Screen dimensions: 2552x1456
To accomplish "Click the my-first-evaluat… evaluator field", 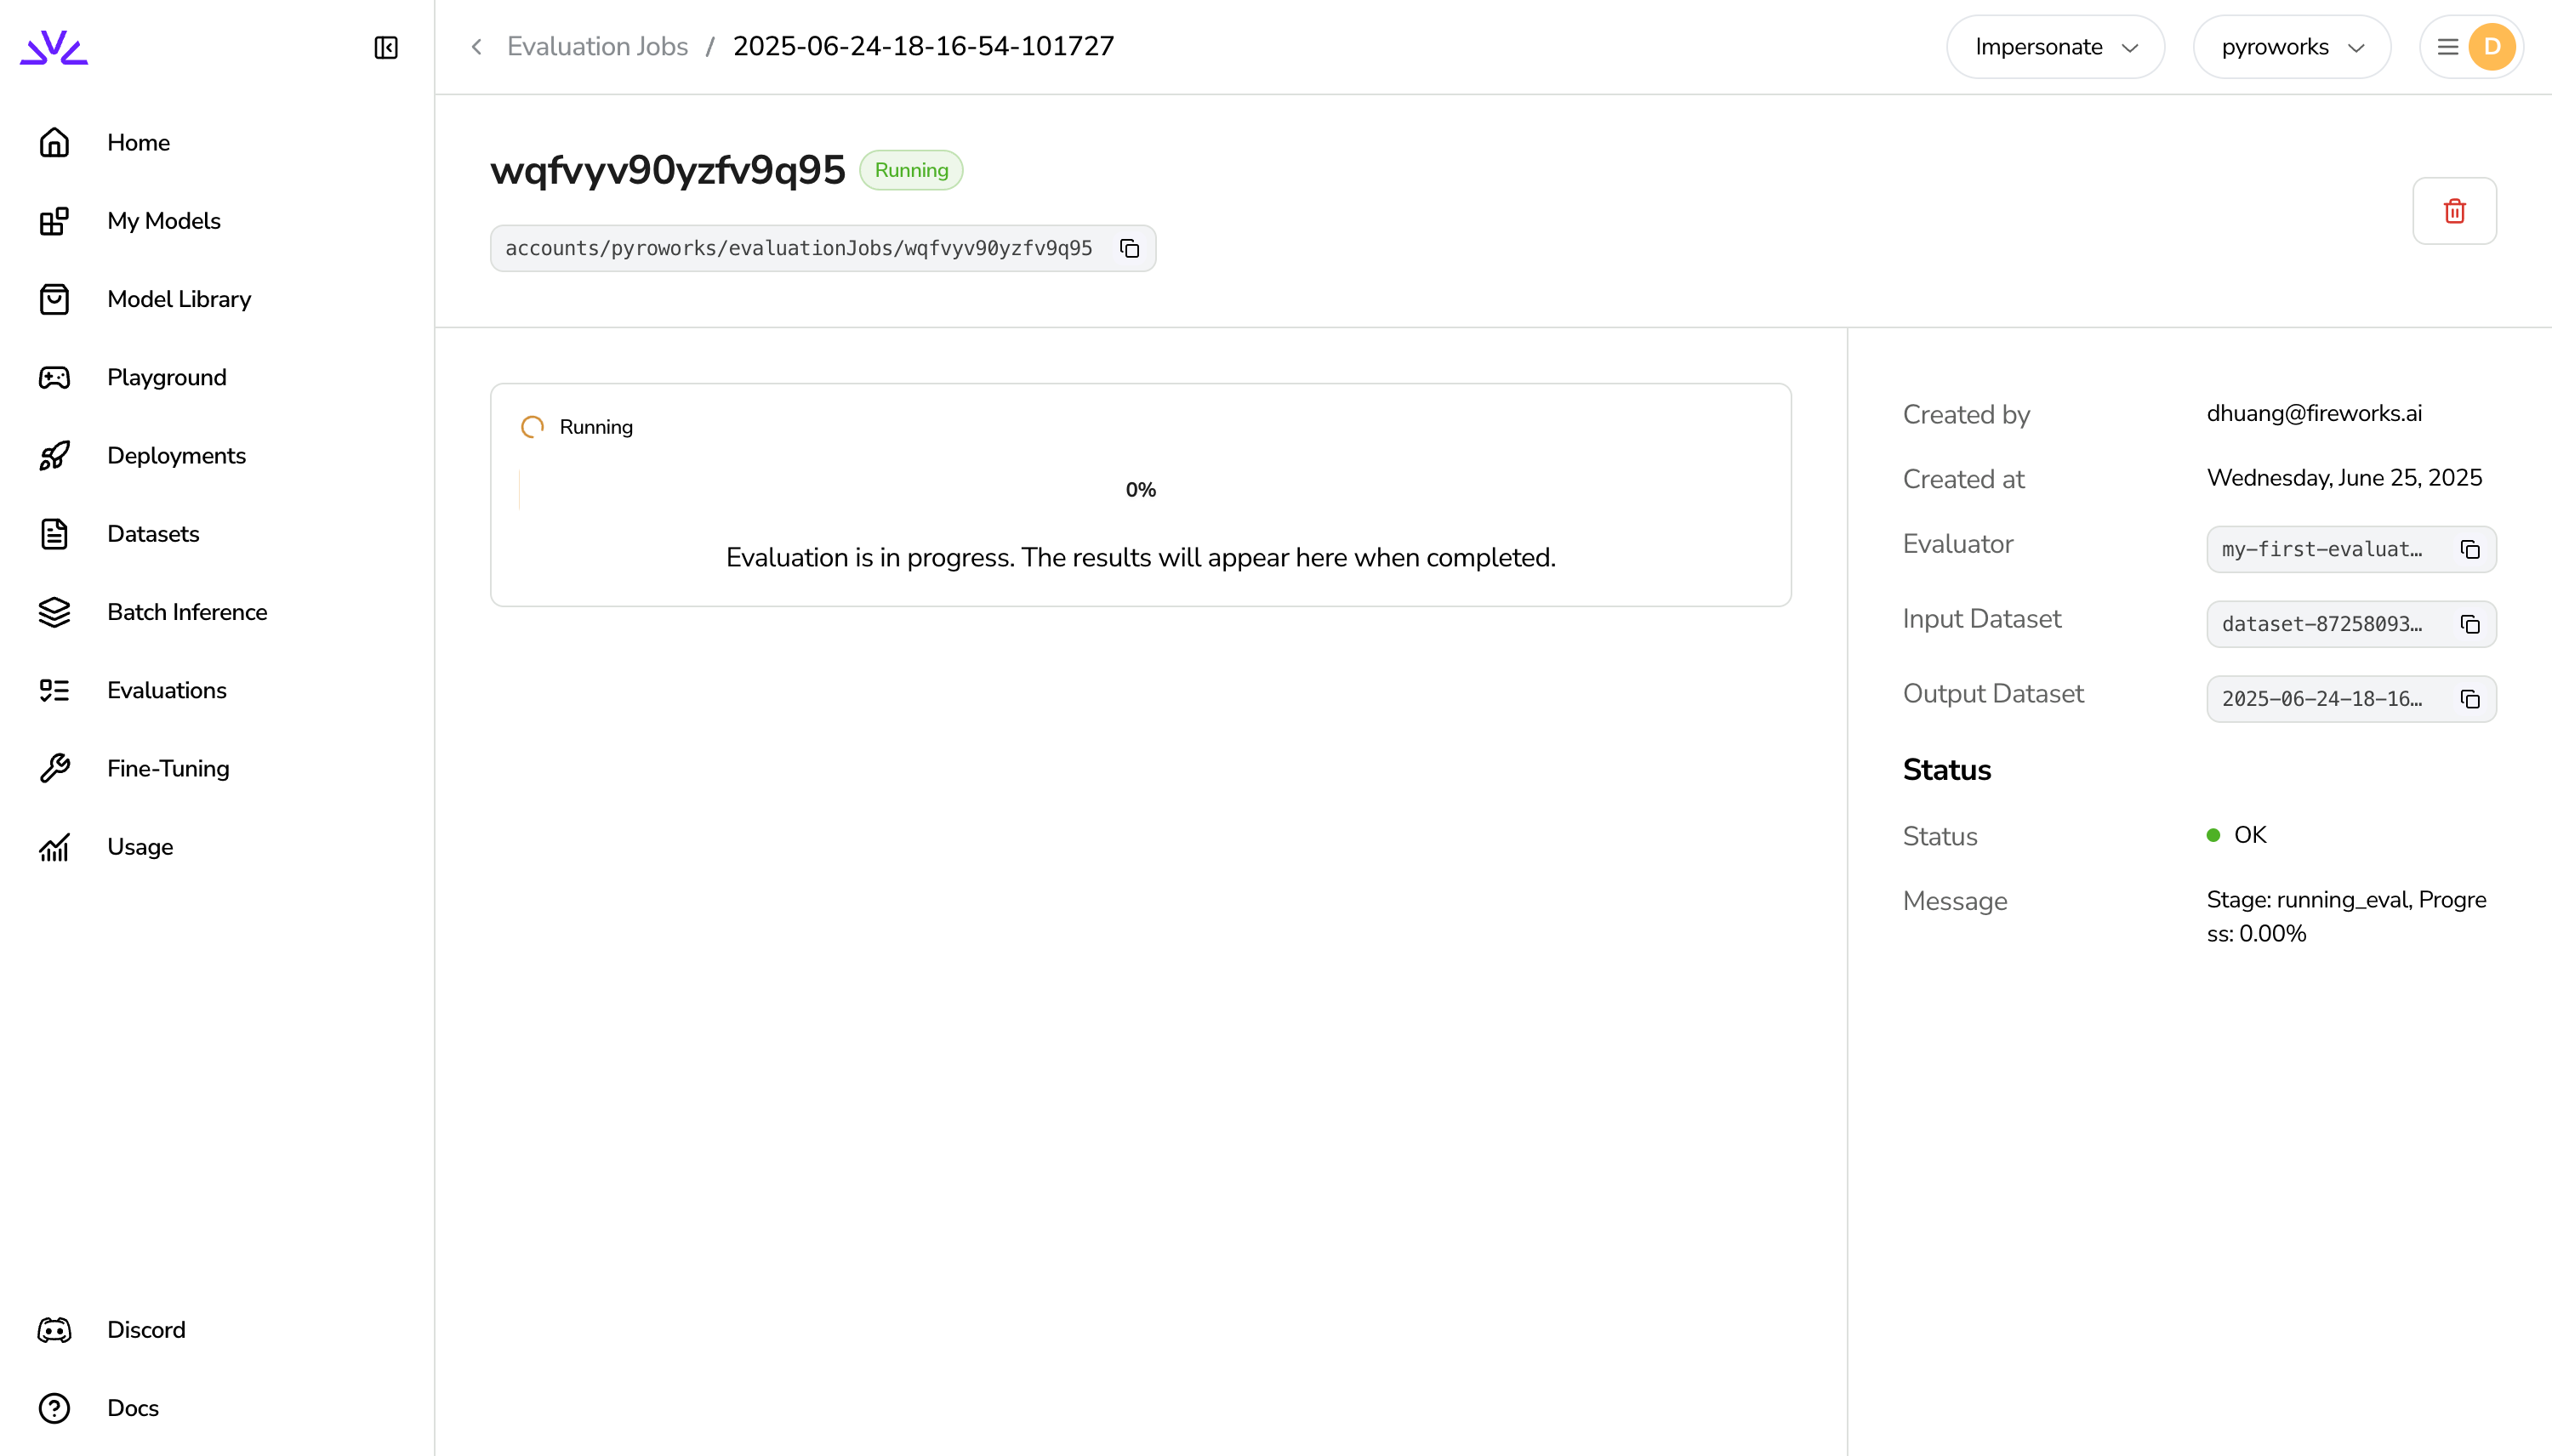I will pyautogui.click(x=2351, y=549).
